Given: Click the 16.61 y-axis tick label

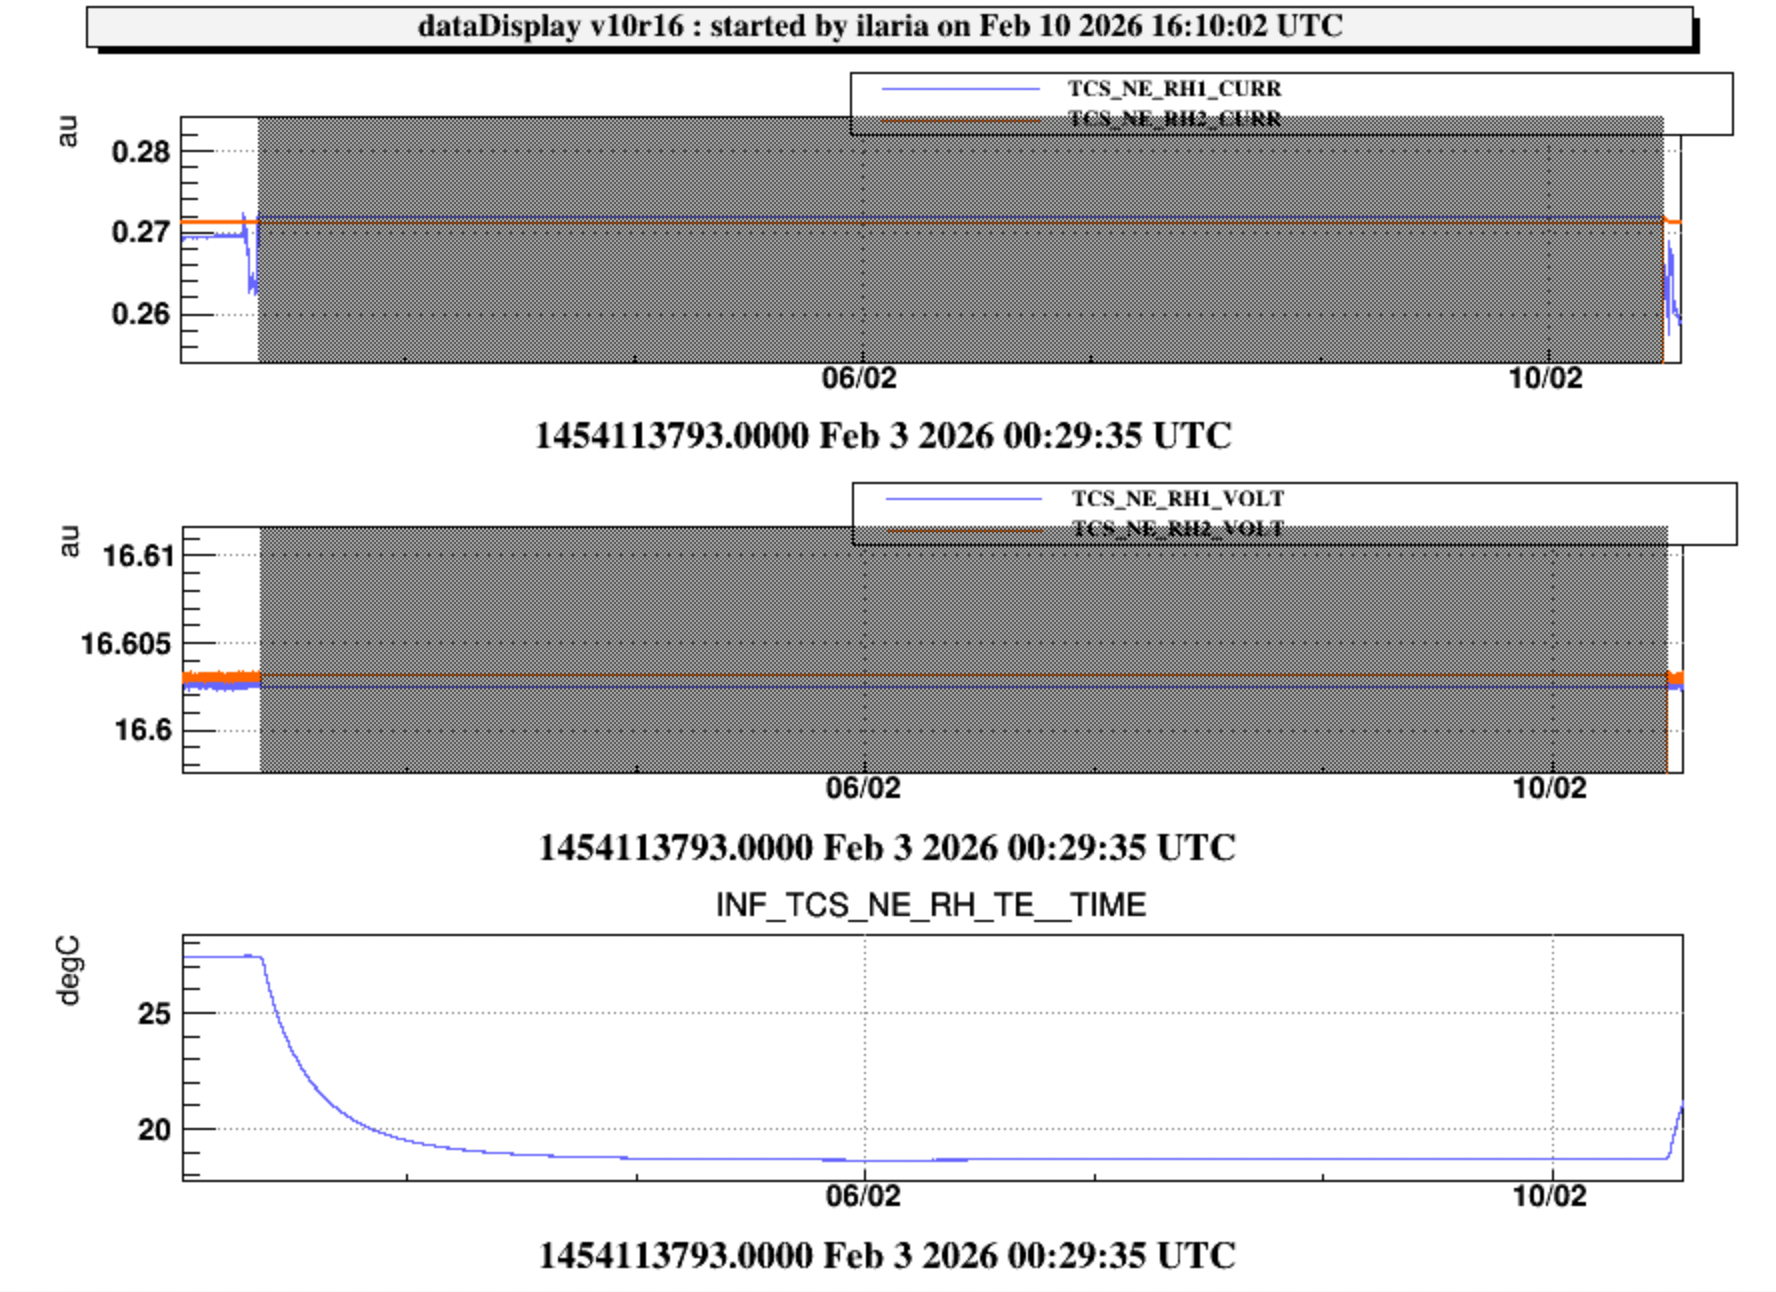Looking at the screenshot, I should coord(138,555).
